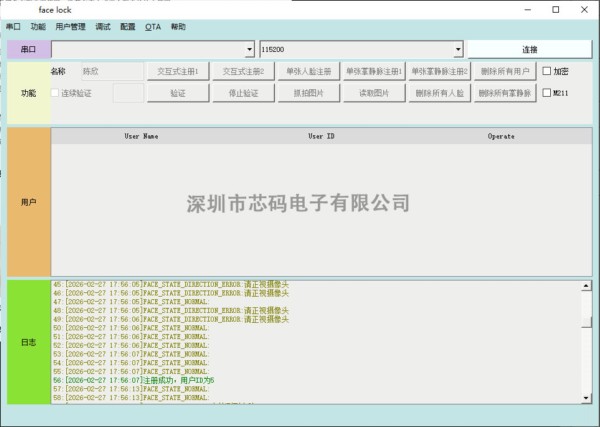
Task: Click log line 55 FACE_STATE_NORMAL
Action: coord(131,372)
